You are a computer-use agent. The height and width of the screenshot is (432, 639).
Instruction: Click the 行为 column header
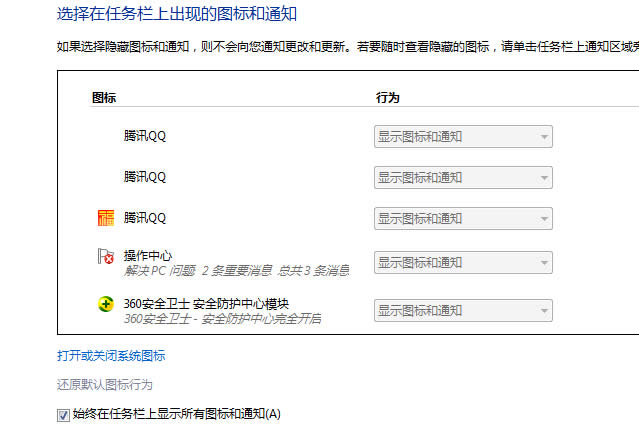pyautogui.click(x=387, y=98)
